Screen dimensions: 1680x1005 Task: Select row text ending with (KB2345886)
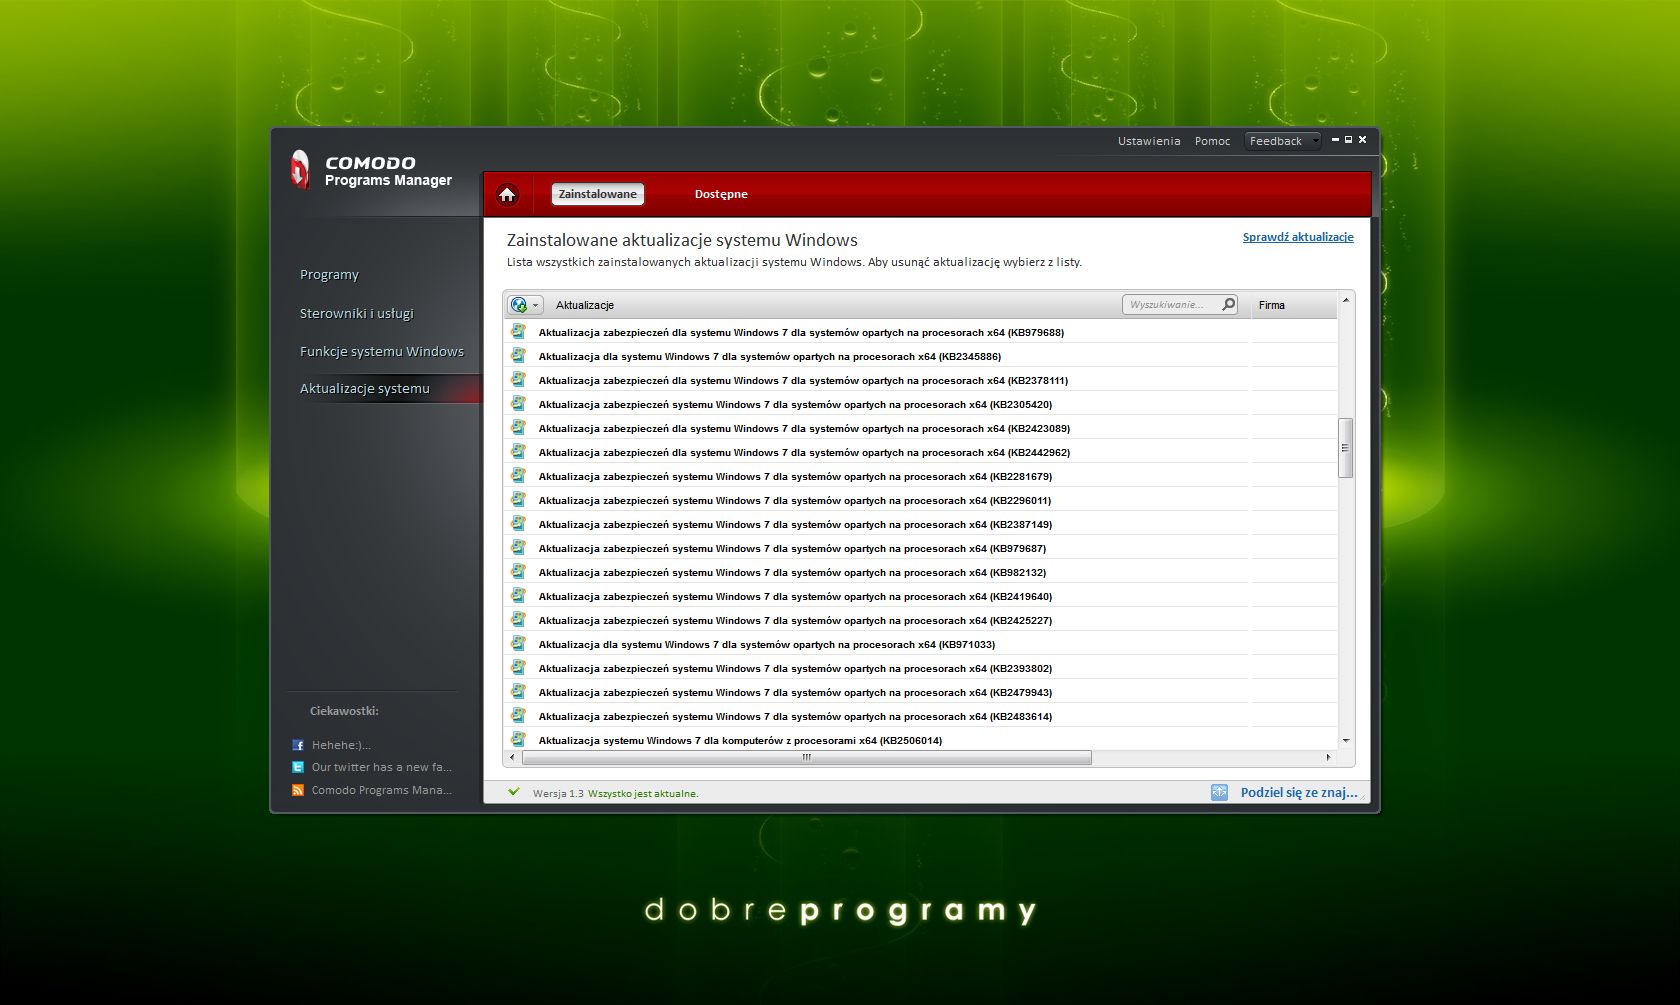point(770,356)
